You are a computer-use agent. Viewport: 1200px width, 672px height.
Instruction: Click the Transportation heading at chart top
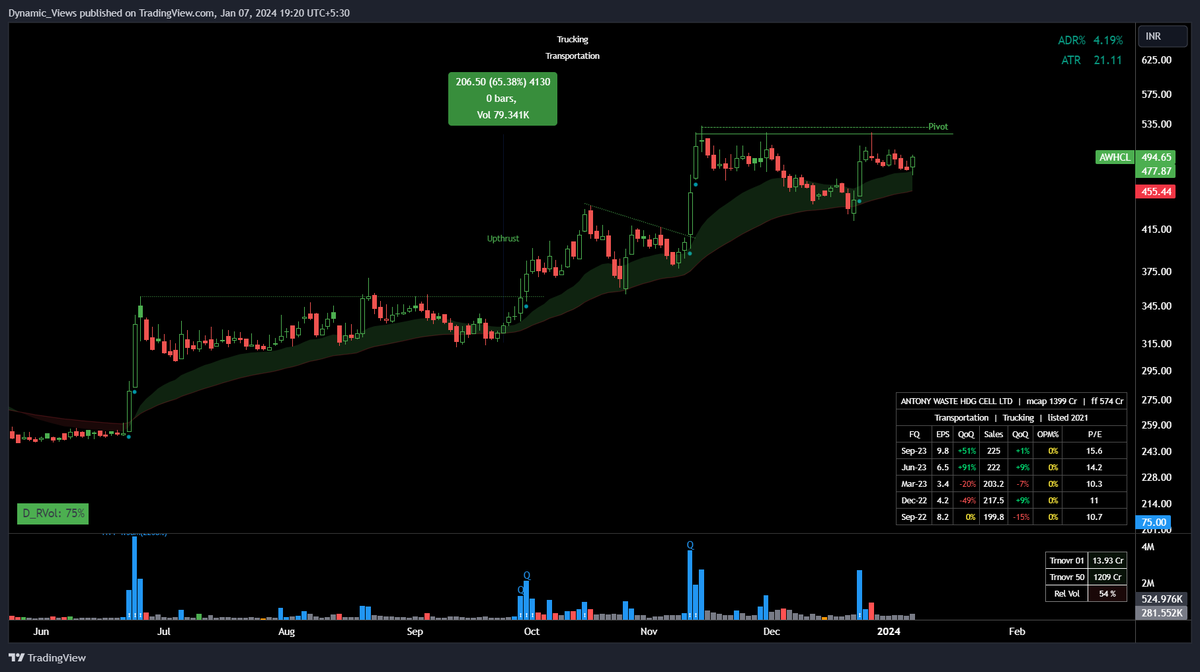(573, 56)
